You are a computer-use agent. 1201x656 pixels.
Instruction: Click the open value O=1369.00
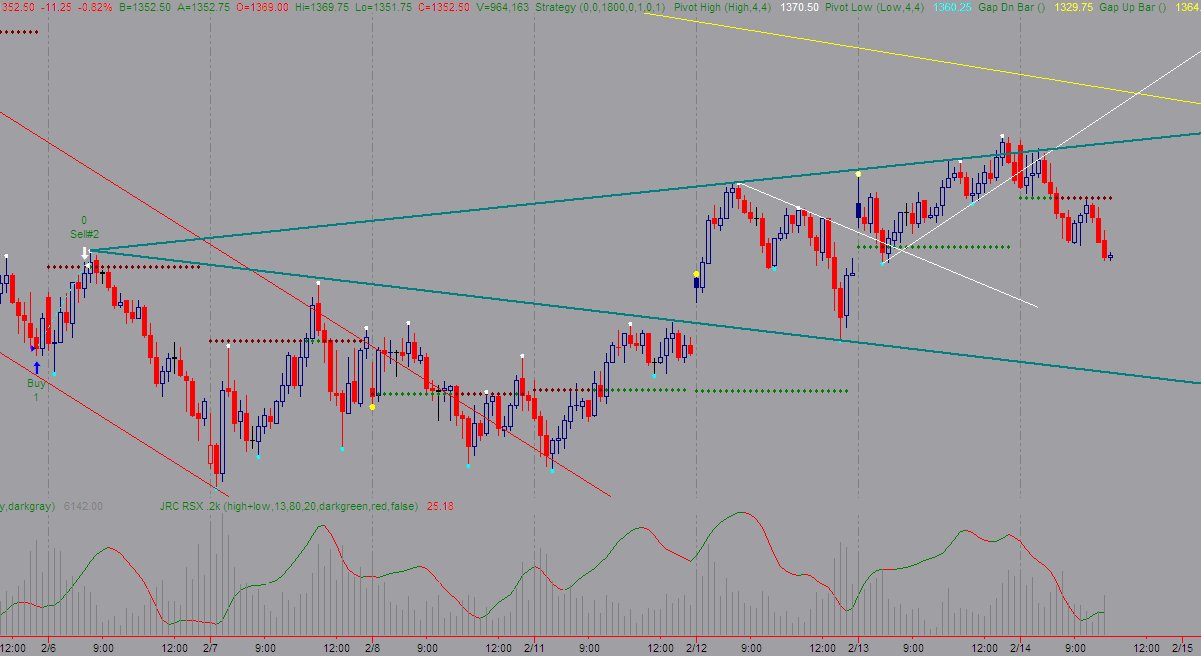(262, 7)
